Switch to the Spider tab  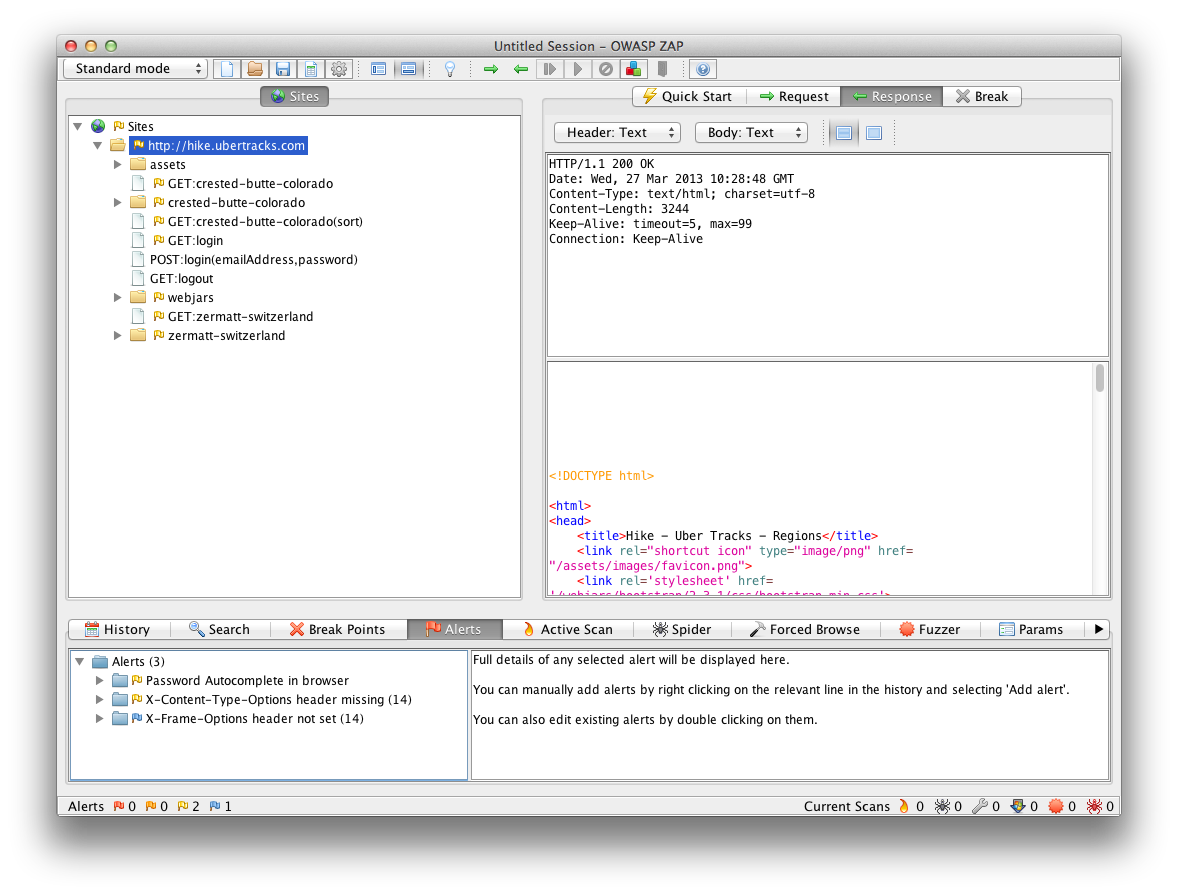point(681,629)
